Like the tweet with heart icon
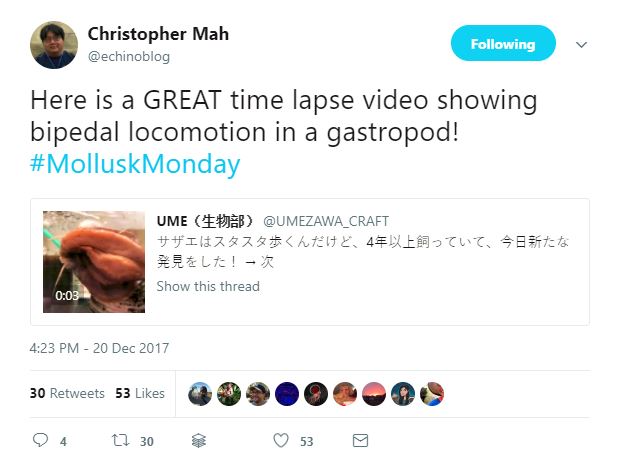The width and height of the screenshot is (620, 466). click(281, 440)
